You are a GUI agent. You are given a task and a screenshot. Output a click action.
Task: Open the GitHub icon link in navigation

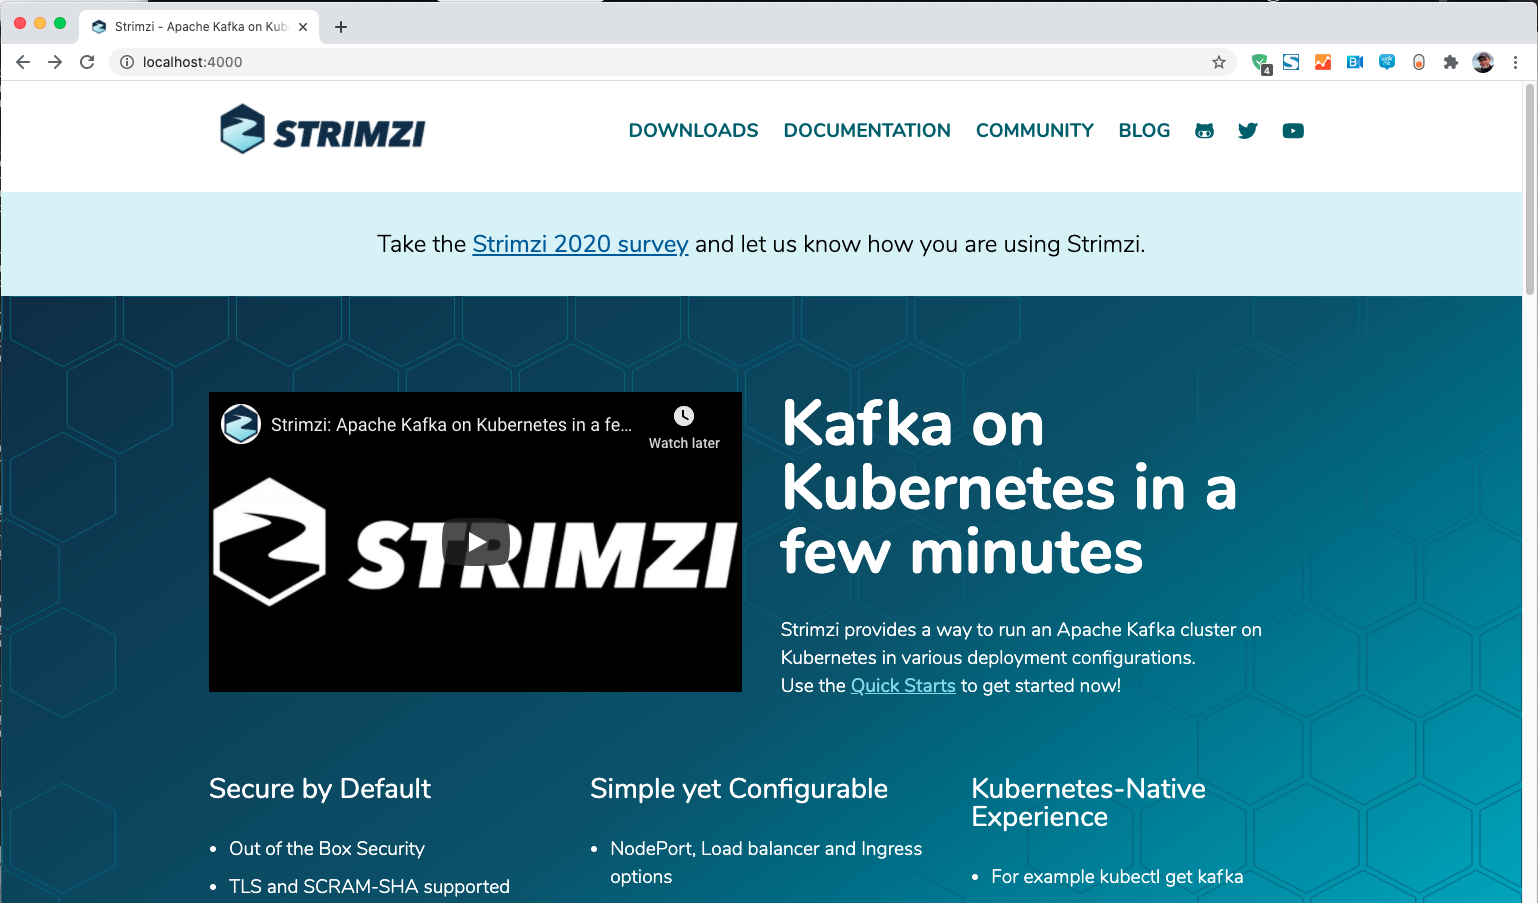pos(1204,131)
